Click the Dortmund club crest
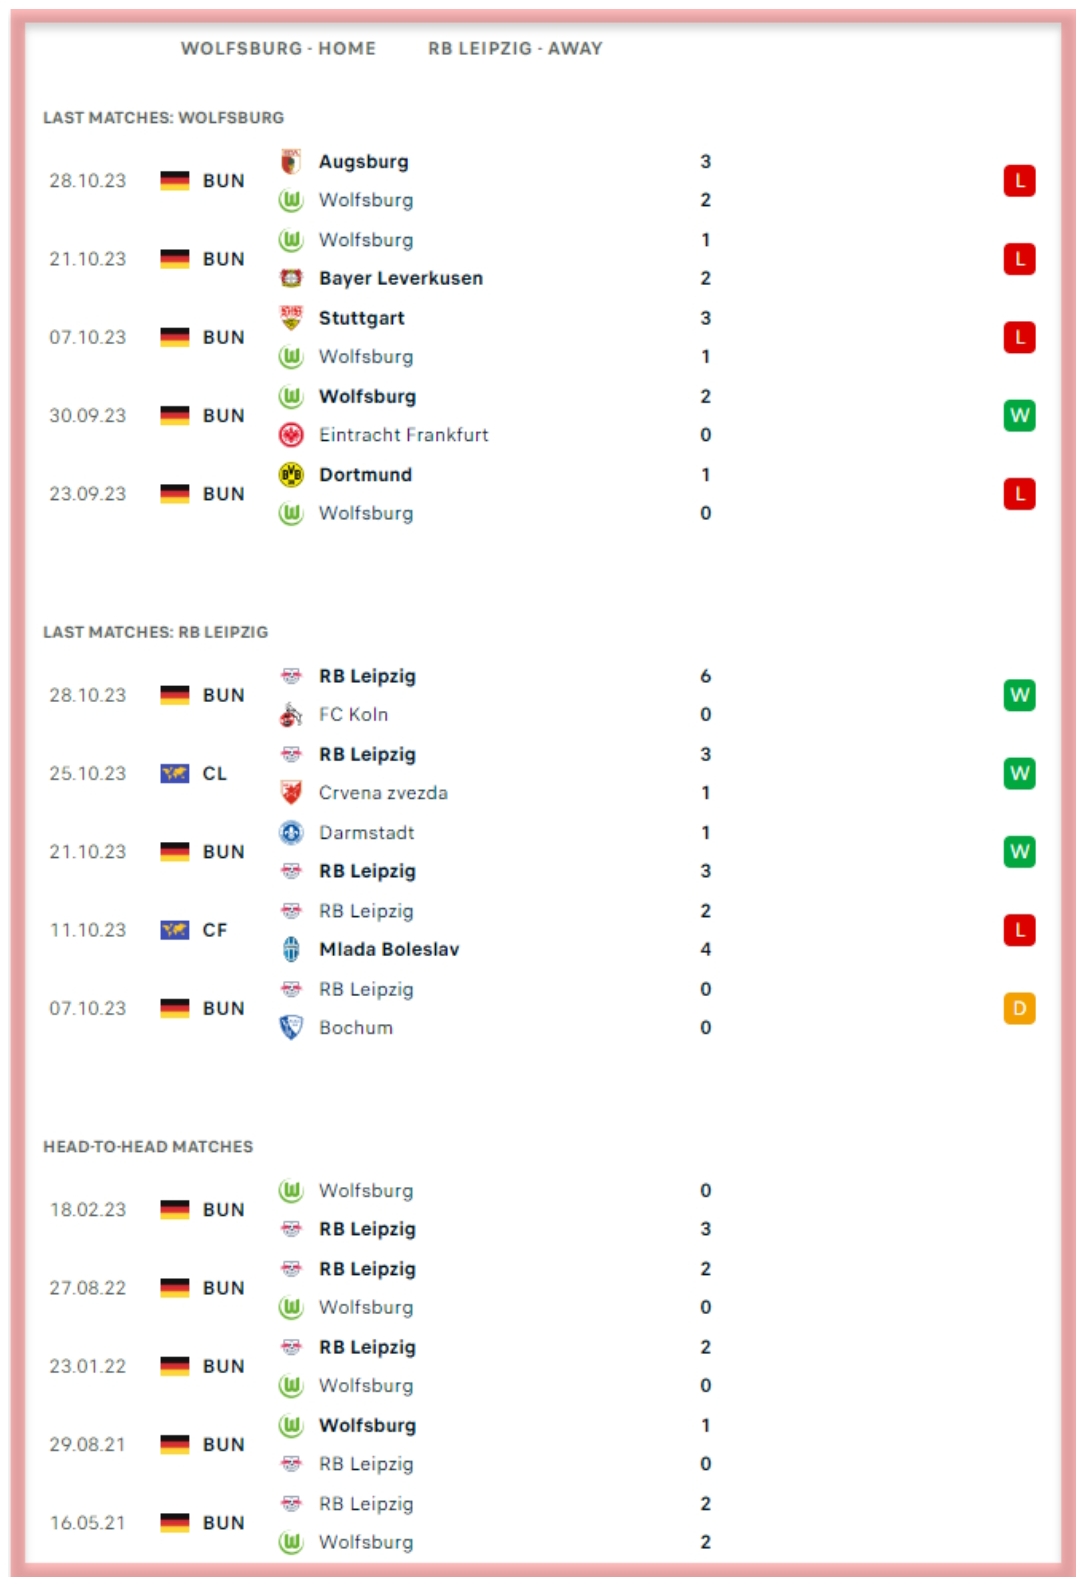This screenshot has width=1080, height=1591. [291, 475]
